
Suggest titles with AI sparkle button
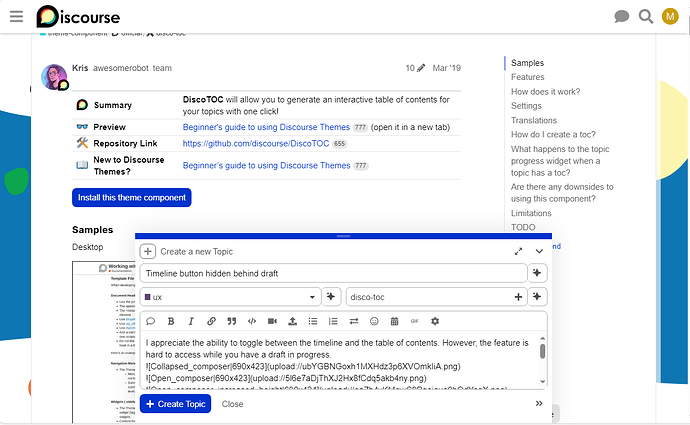pyautogui.click(x=537, y=273)
